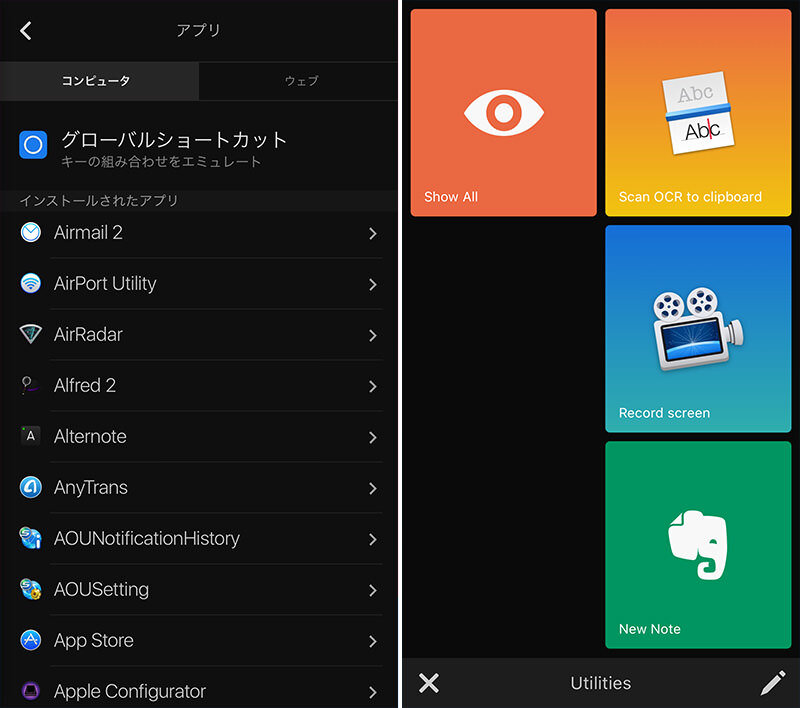Viewport: 800px width, 708px height.
Task: Open the App Store row
Action: (x=199, y=641)
